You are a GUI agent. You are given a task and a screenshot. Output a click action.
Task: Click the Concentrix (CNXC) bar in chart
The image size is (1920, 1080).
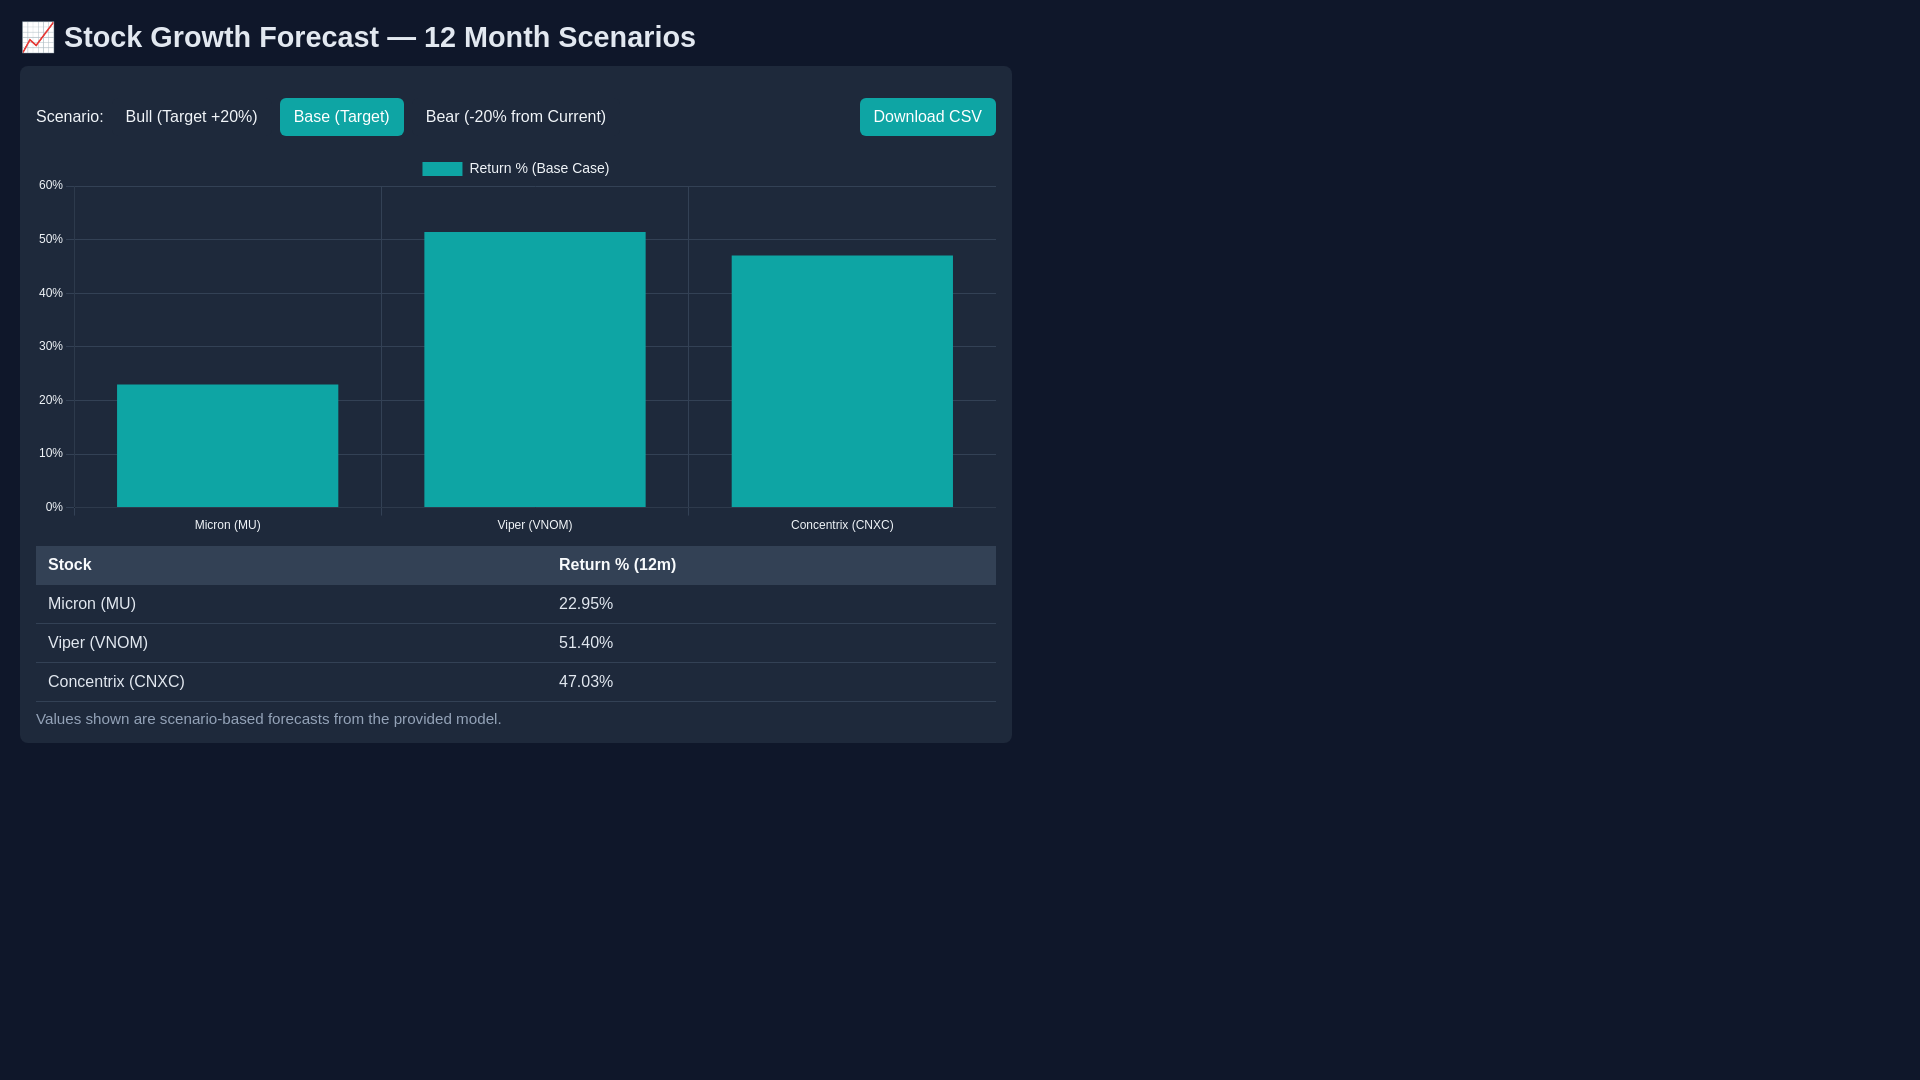tap(842, 381)
